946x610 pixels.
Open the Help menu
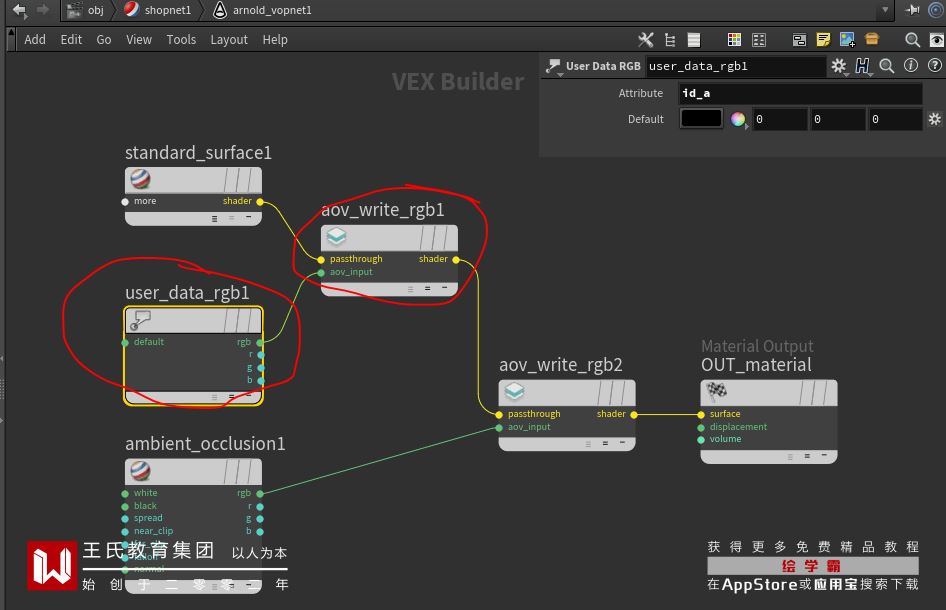(275, 40)
